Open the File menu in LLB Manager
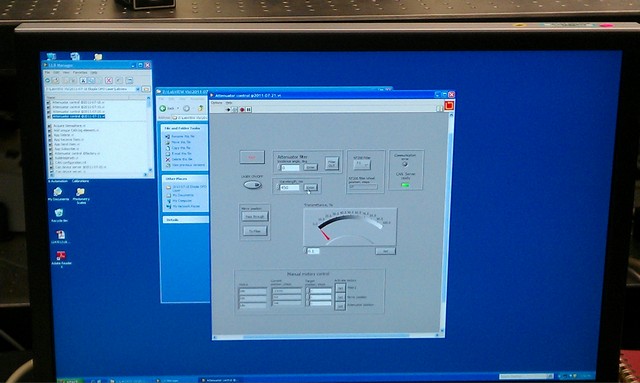Image resolution: width=640 pixels, height=383 pixels. click(47, 72)
